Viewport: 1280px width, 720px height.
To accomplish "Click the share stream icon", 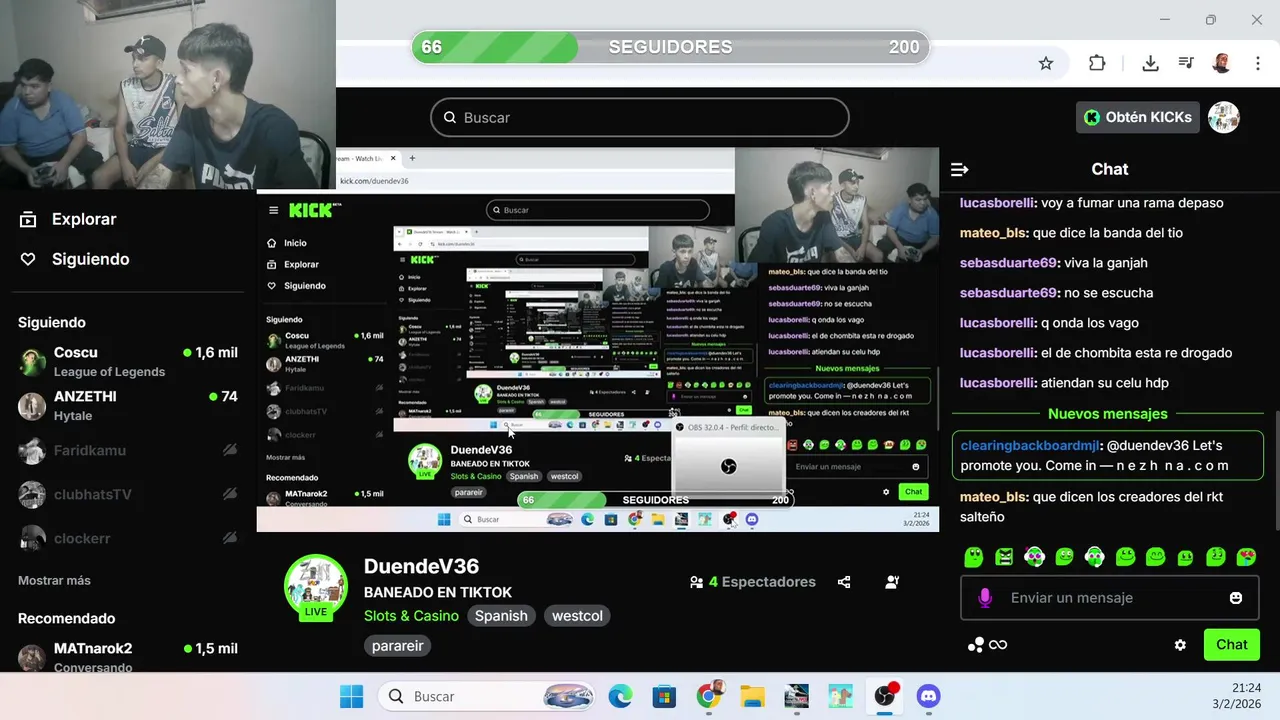I will pos(844,582).
